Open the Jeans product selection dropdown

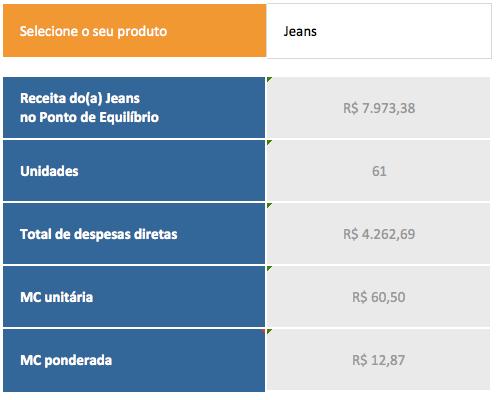pyautogui.click(x=379, y=31)
